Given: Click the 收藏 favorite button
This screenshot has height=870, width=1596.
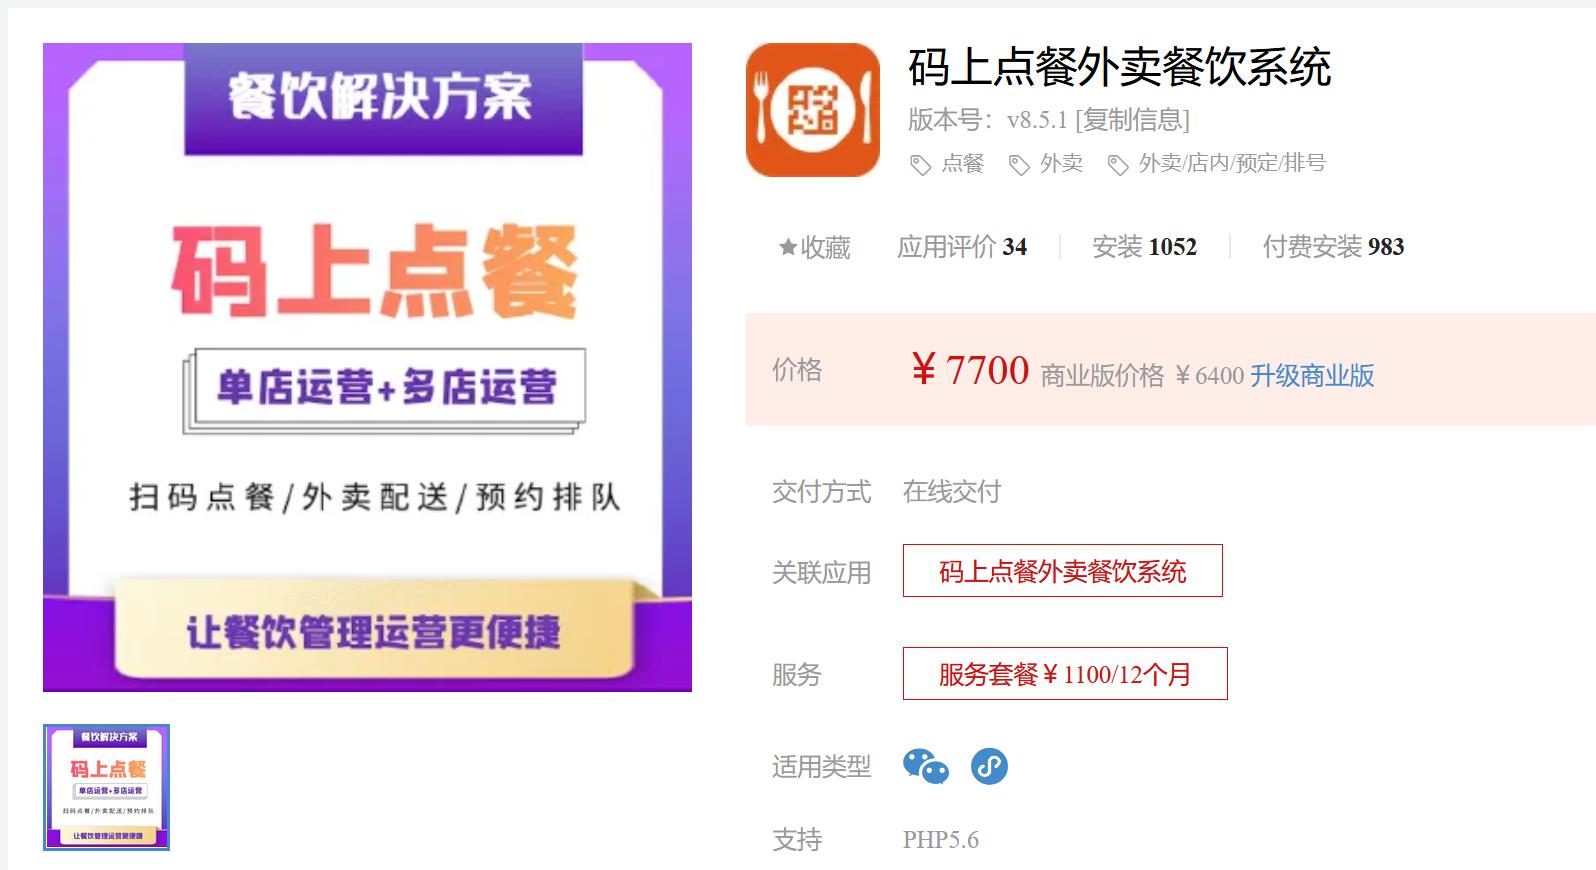Looking at the screenshot, I should click(x=815, y=247).
